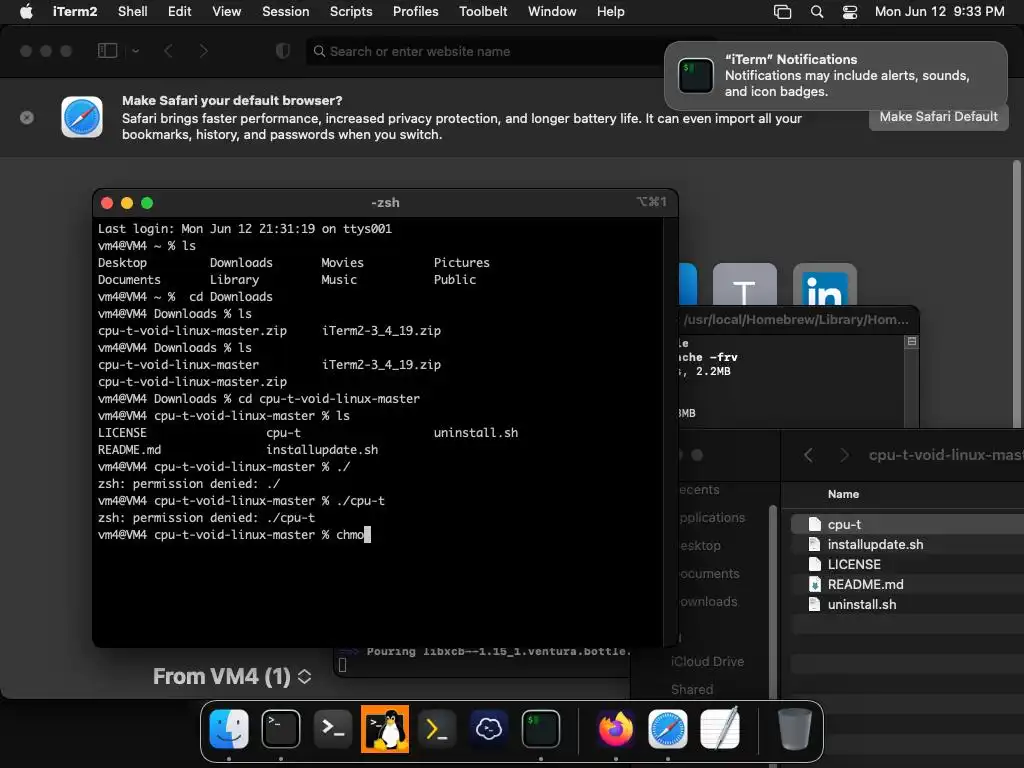Open Downloads in Finder sidebar
This screenshot has height=768, width=1024.
coord(708,601)
